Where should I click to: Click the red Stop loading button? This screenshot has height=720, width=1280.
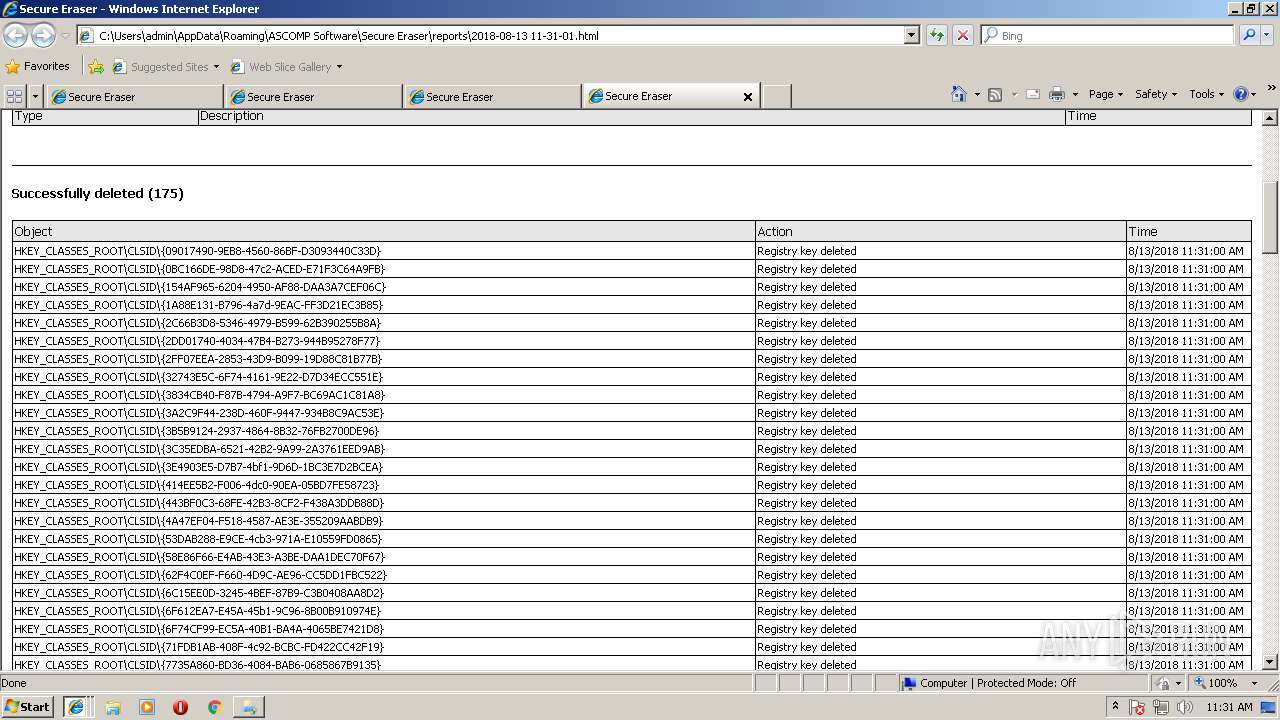coord(962,35)
